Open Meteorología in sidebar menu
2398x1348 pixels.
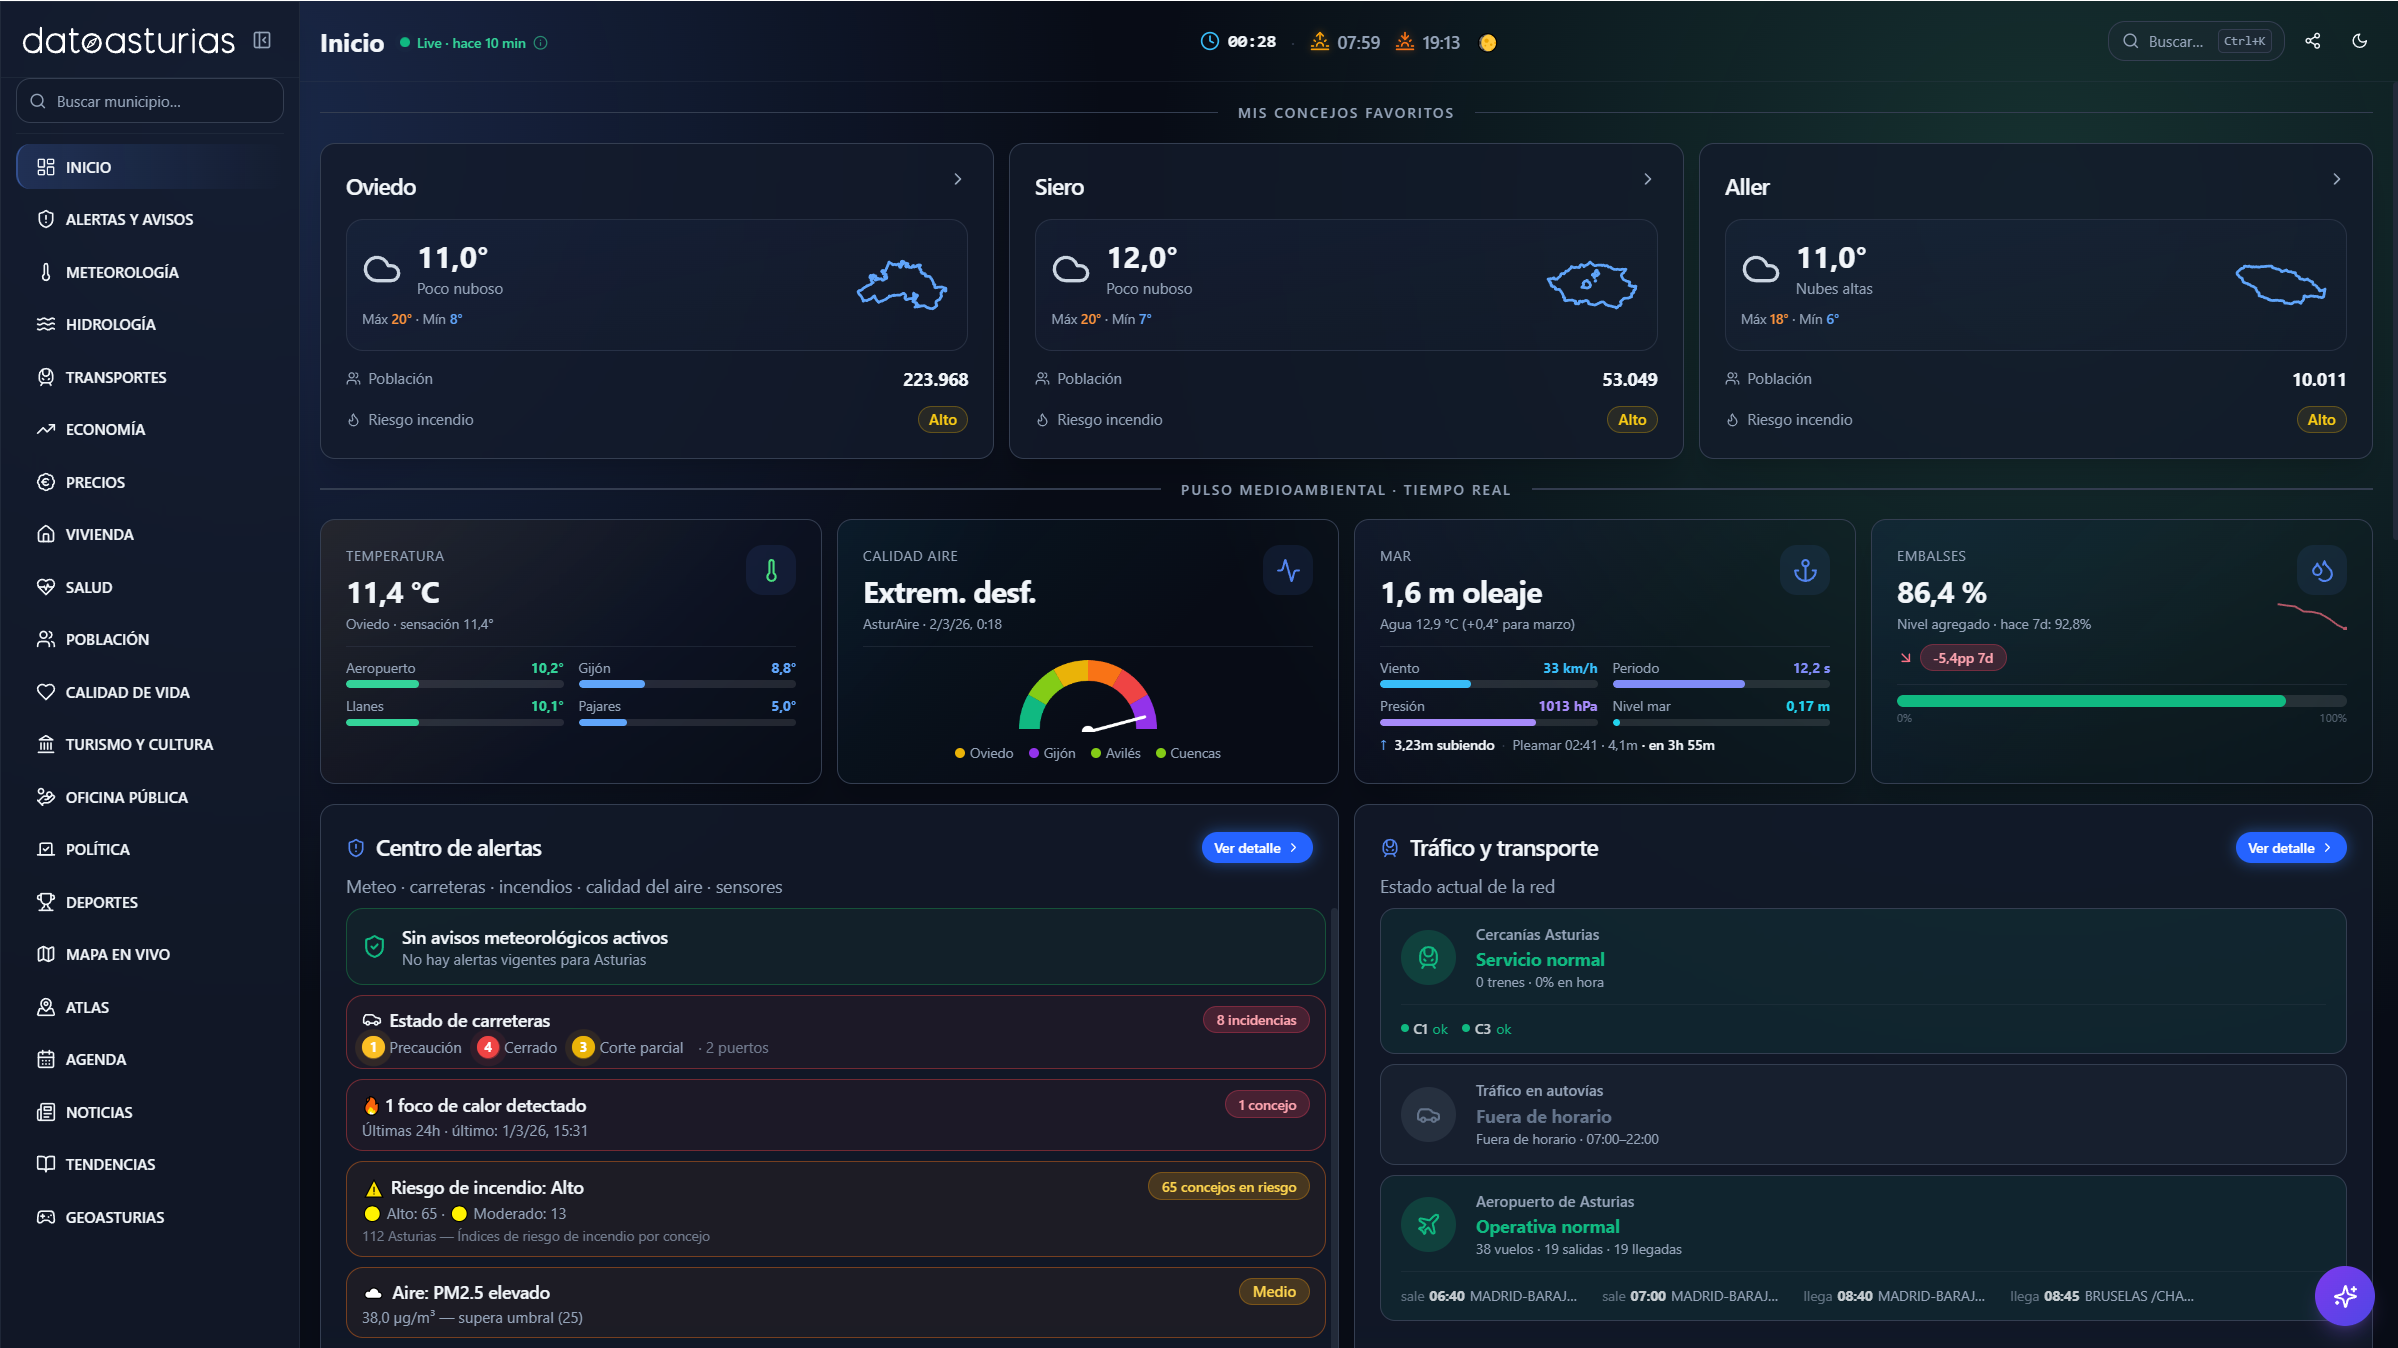coord(122,272)
